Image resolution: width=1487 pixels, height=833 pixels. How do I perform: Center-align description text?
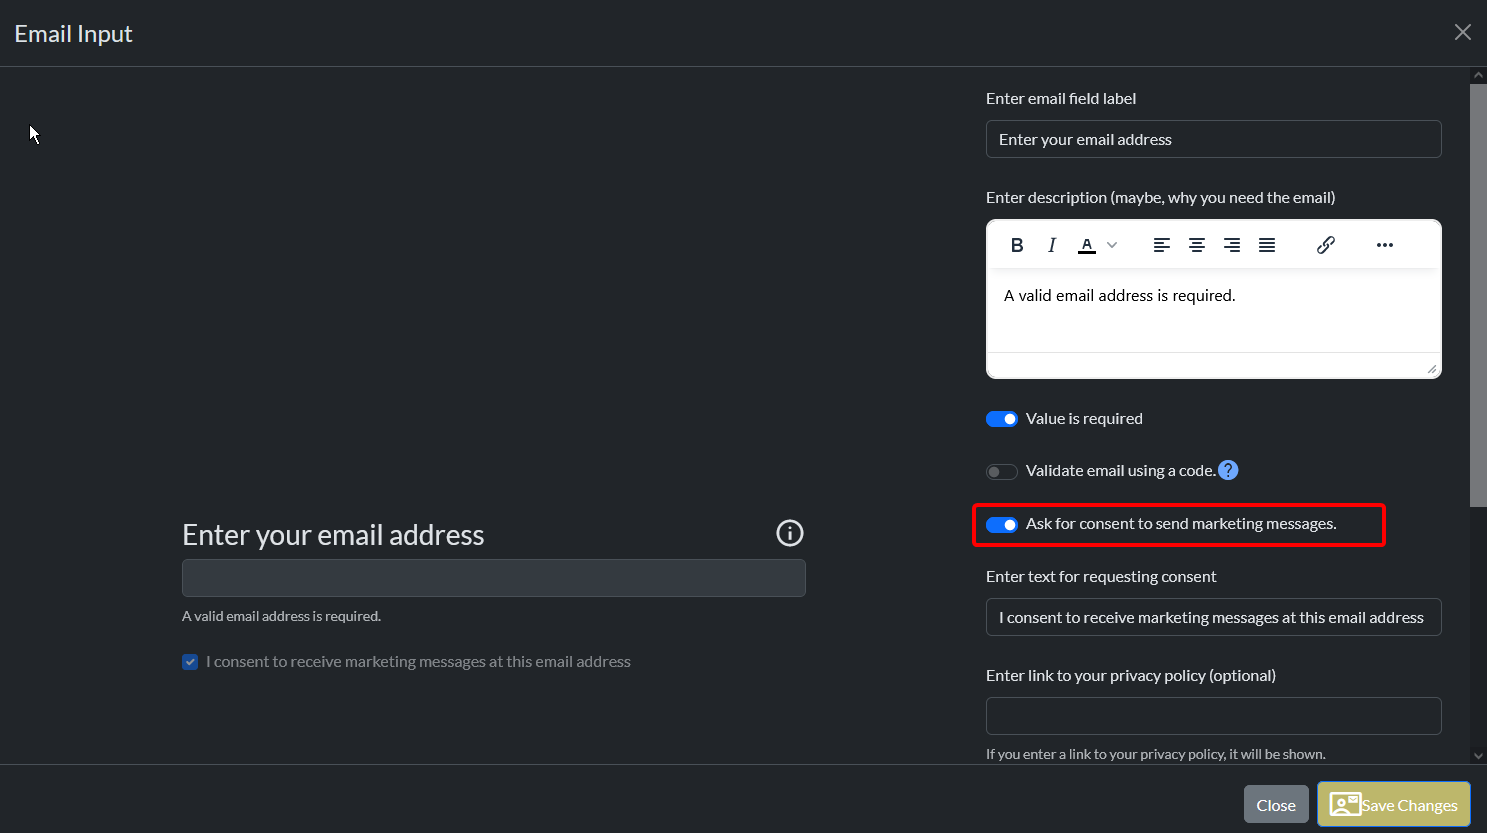1196,245
